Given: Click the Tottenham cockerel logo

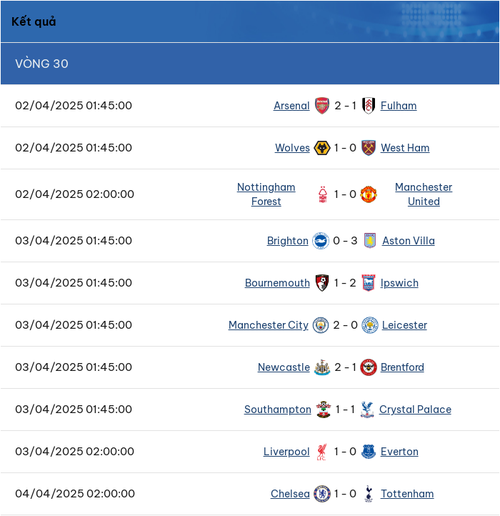Looking at the screenshot, I should tap(368, 494).
